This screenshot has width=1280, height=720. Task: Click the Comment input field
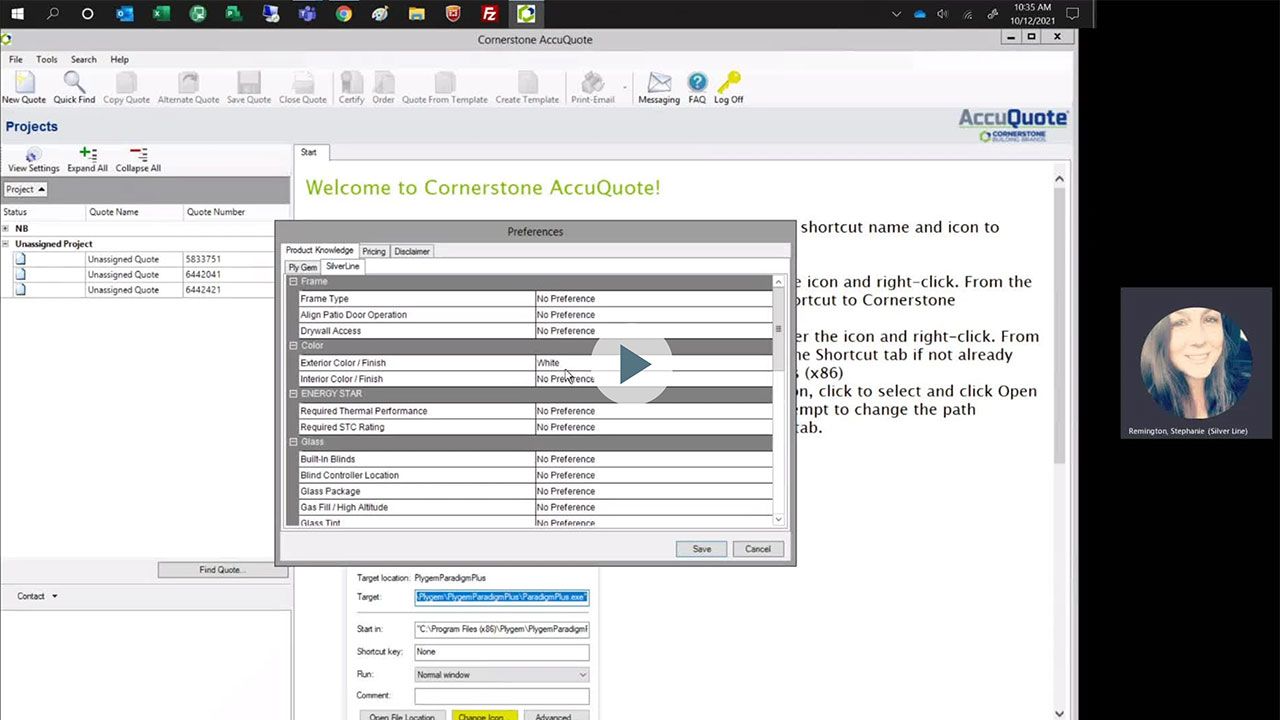point(502,696)
